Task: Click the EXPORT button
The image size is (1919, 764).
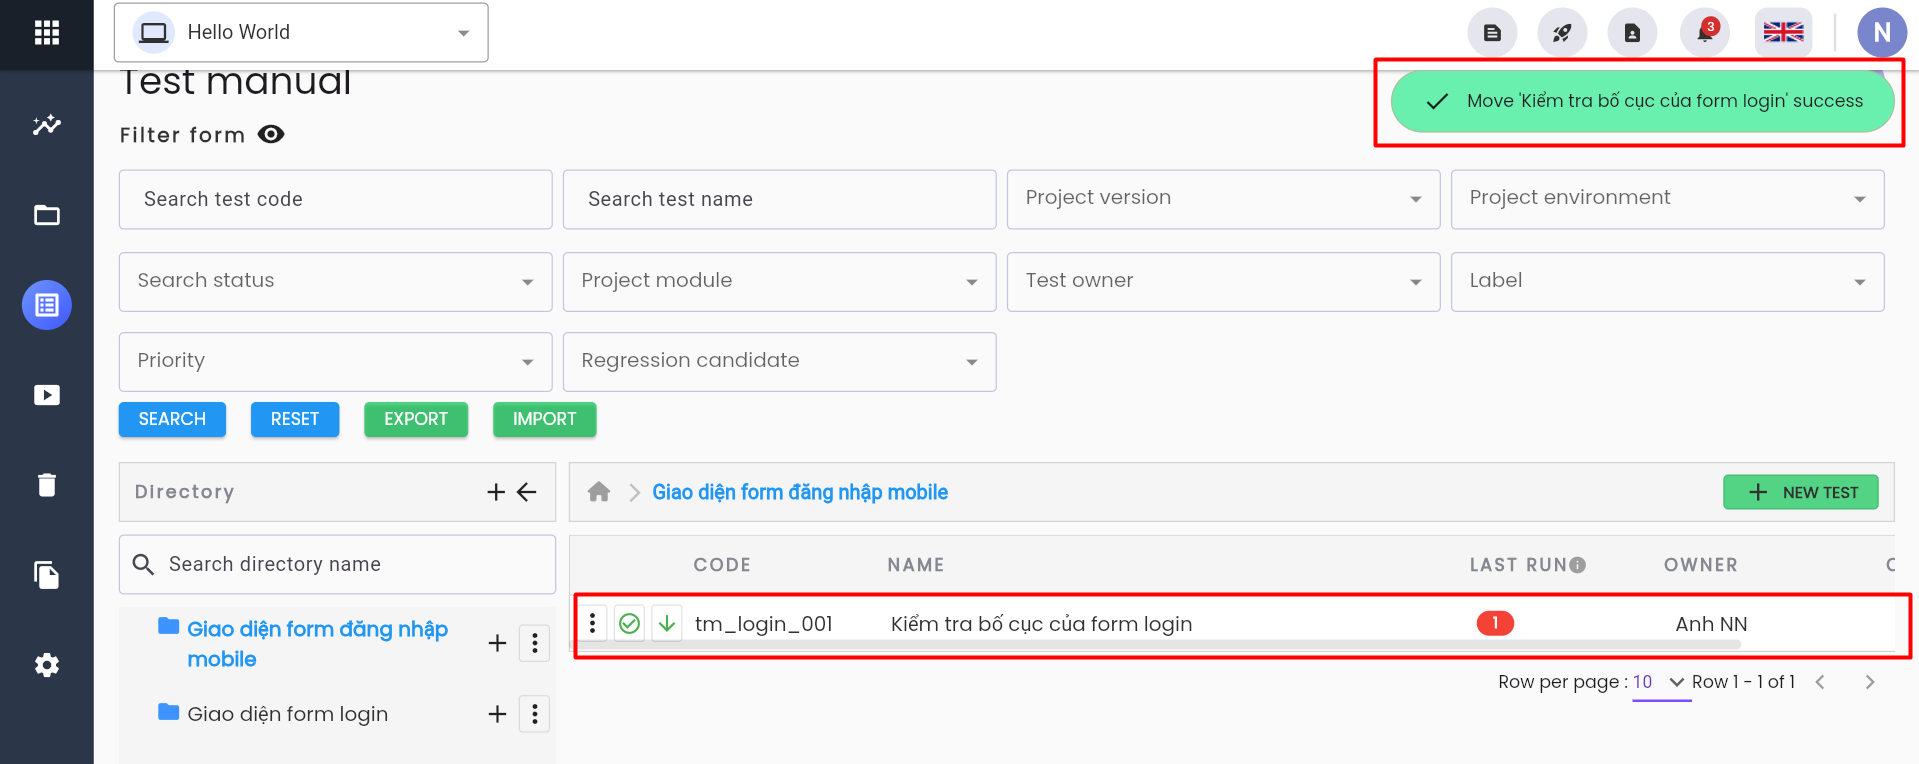Action: pos(416,419)
